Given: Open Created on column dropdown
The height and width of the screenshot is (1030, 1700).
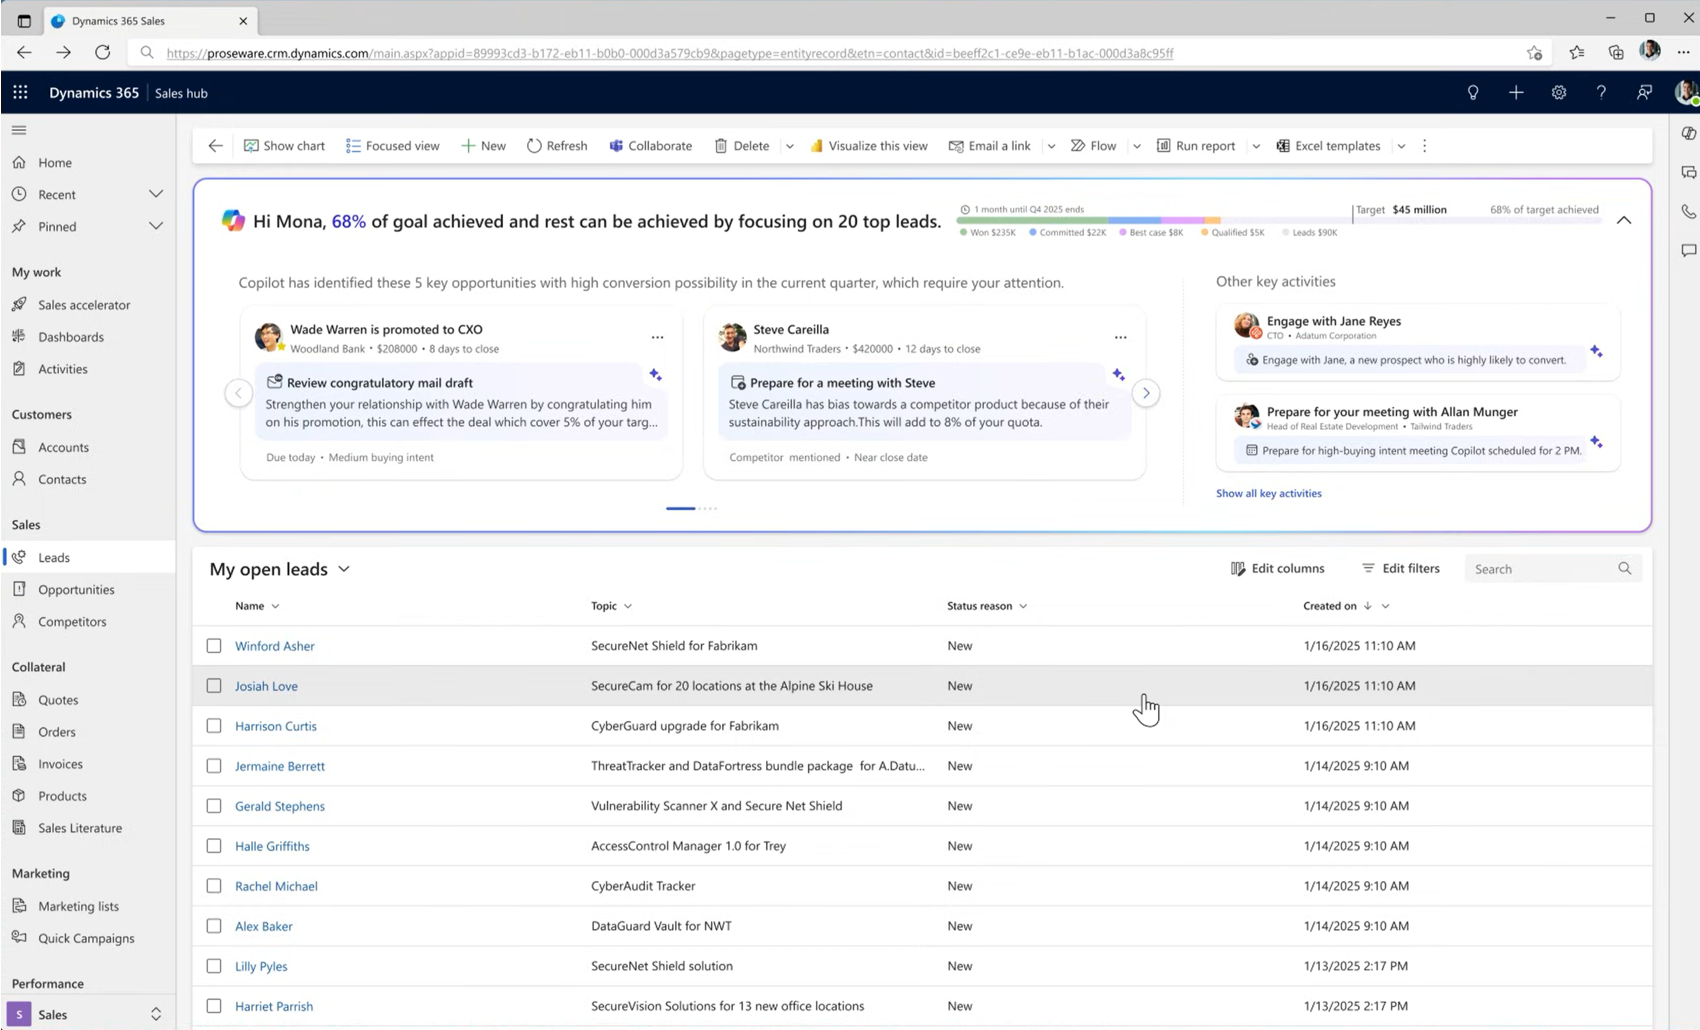Looking at the screenshot, I should tap(1385, 606).
